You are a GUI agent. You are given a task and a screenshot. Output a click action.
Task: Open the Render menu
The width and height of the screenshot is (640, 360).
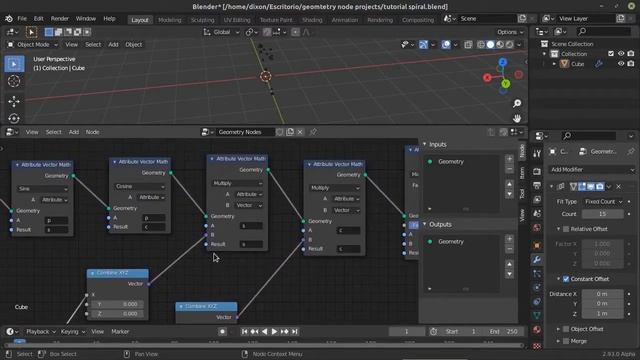pos(60,19)
